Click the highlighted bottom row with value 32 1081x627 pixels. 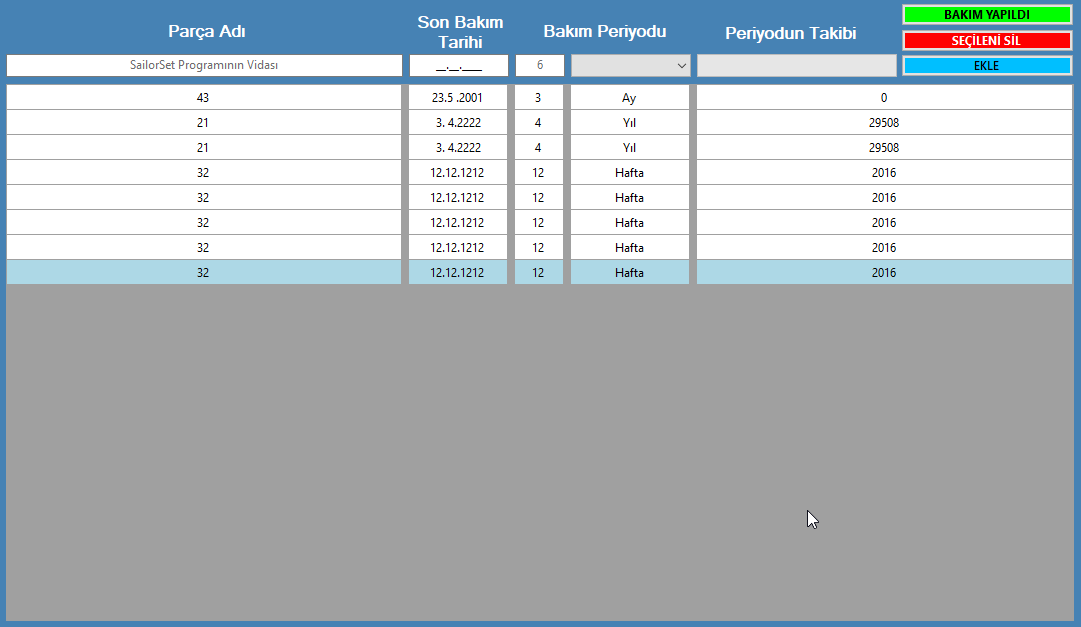pos(204,271)
